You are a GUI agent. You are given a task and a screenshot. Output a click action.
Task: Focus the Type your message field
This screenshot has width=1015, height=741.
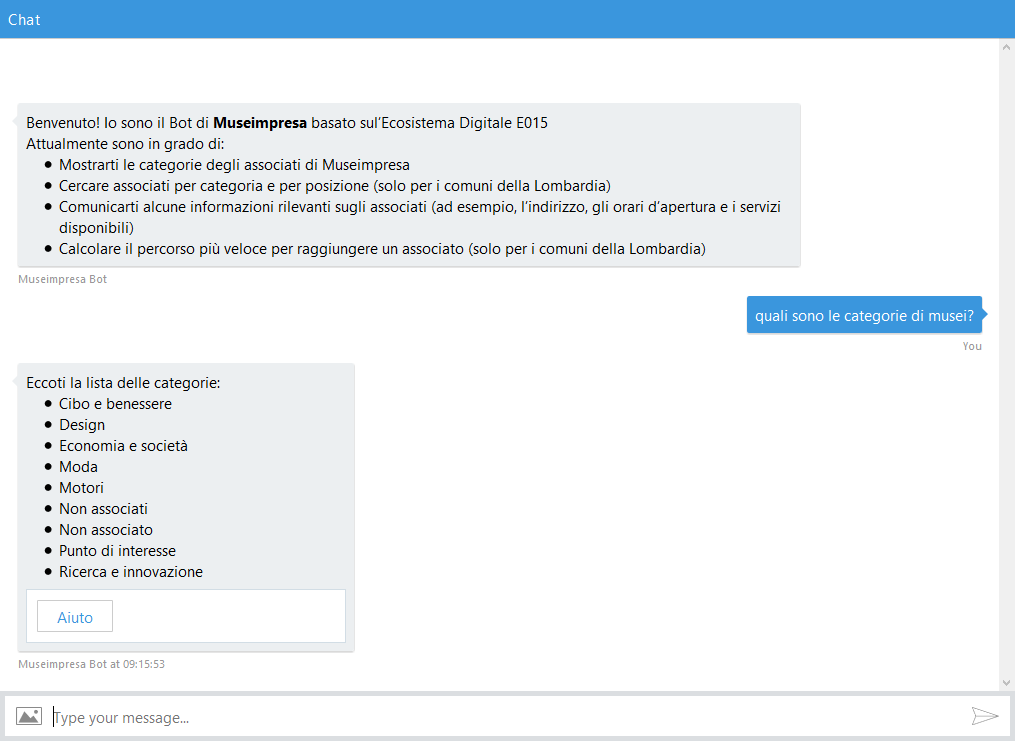click(500, 717)
